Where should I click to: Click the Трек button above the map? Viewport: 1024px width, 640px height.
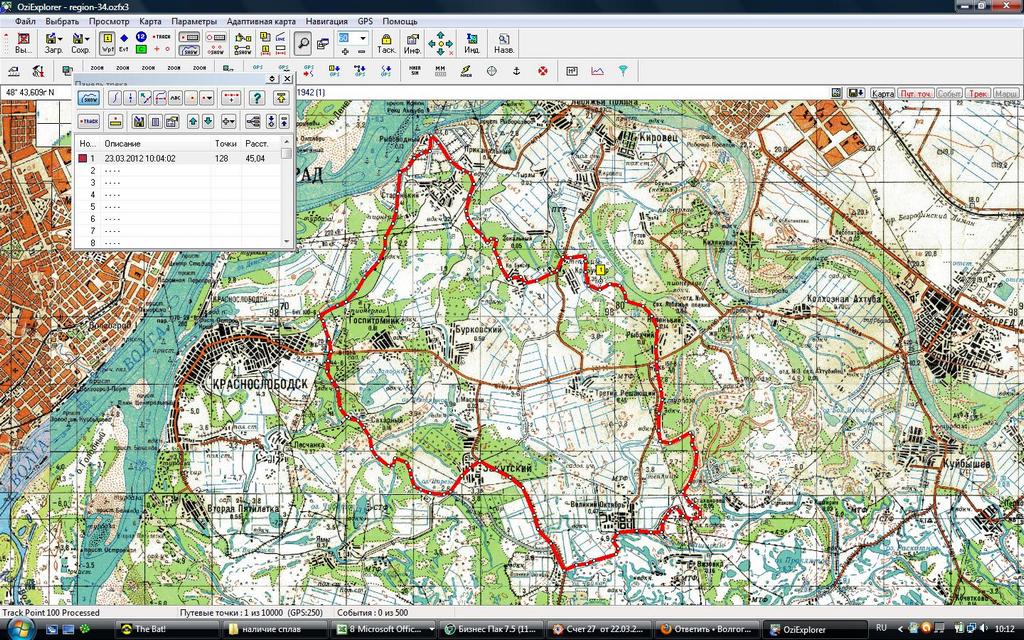click(978, 93)
